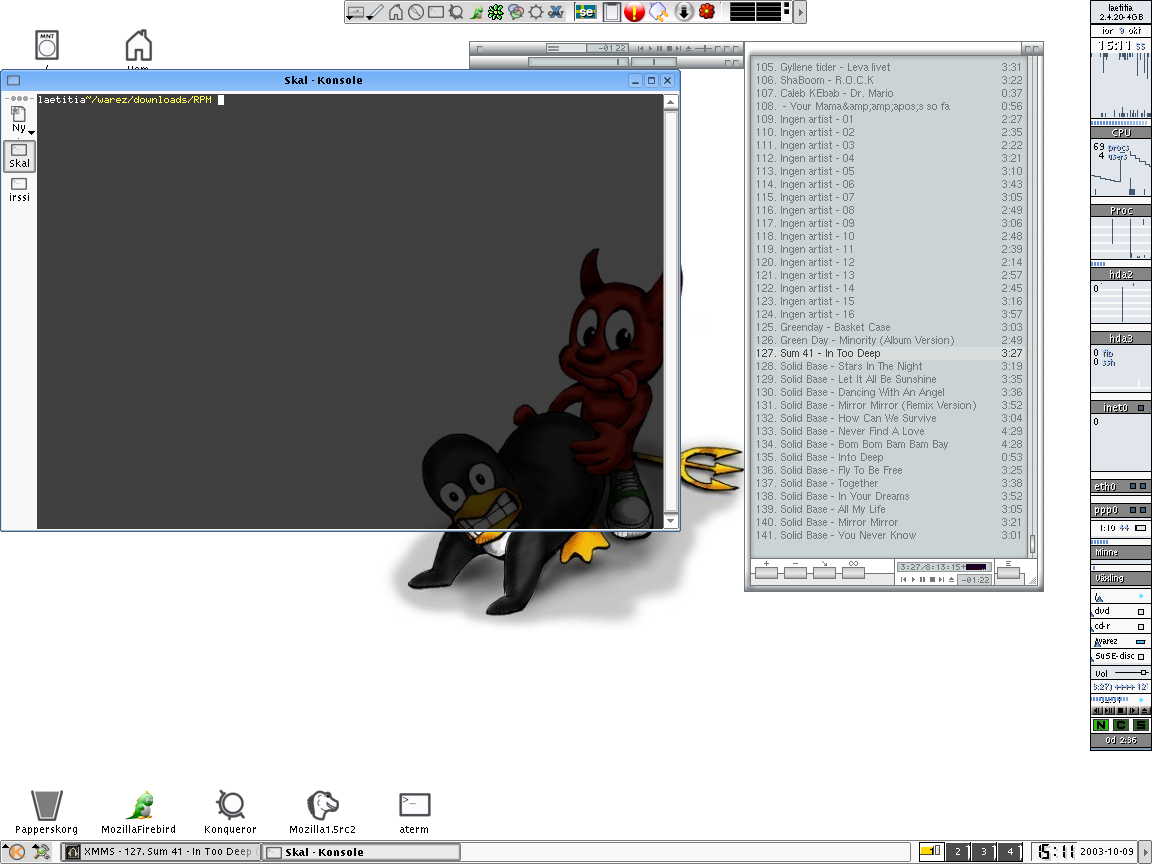Click the red flower icon in the top panel
The height and width of the screenshot is (864, 1152).
707,12
